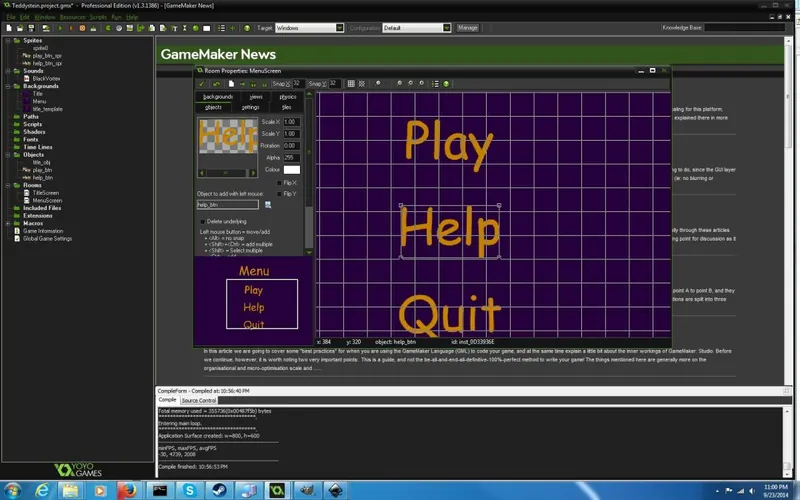Confirm room changes with green checkmark
Viewport: 800px width, 500px height.
tap(202, 84)
